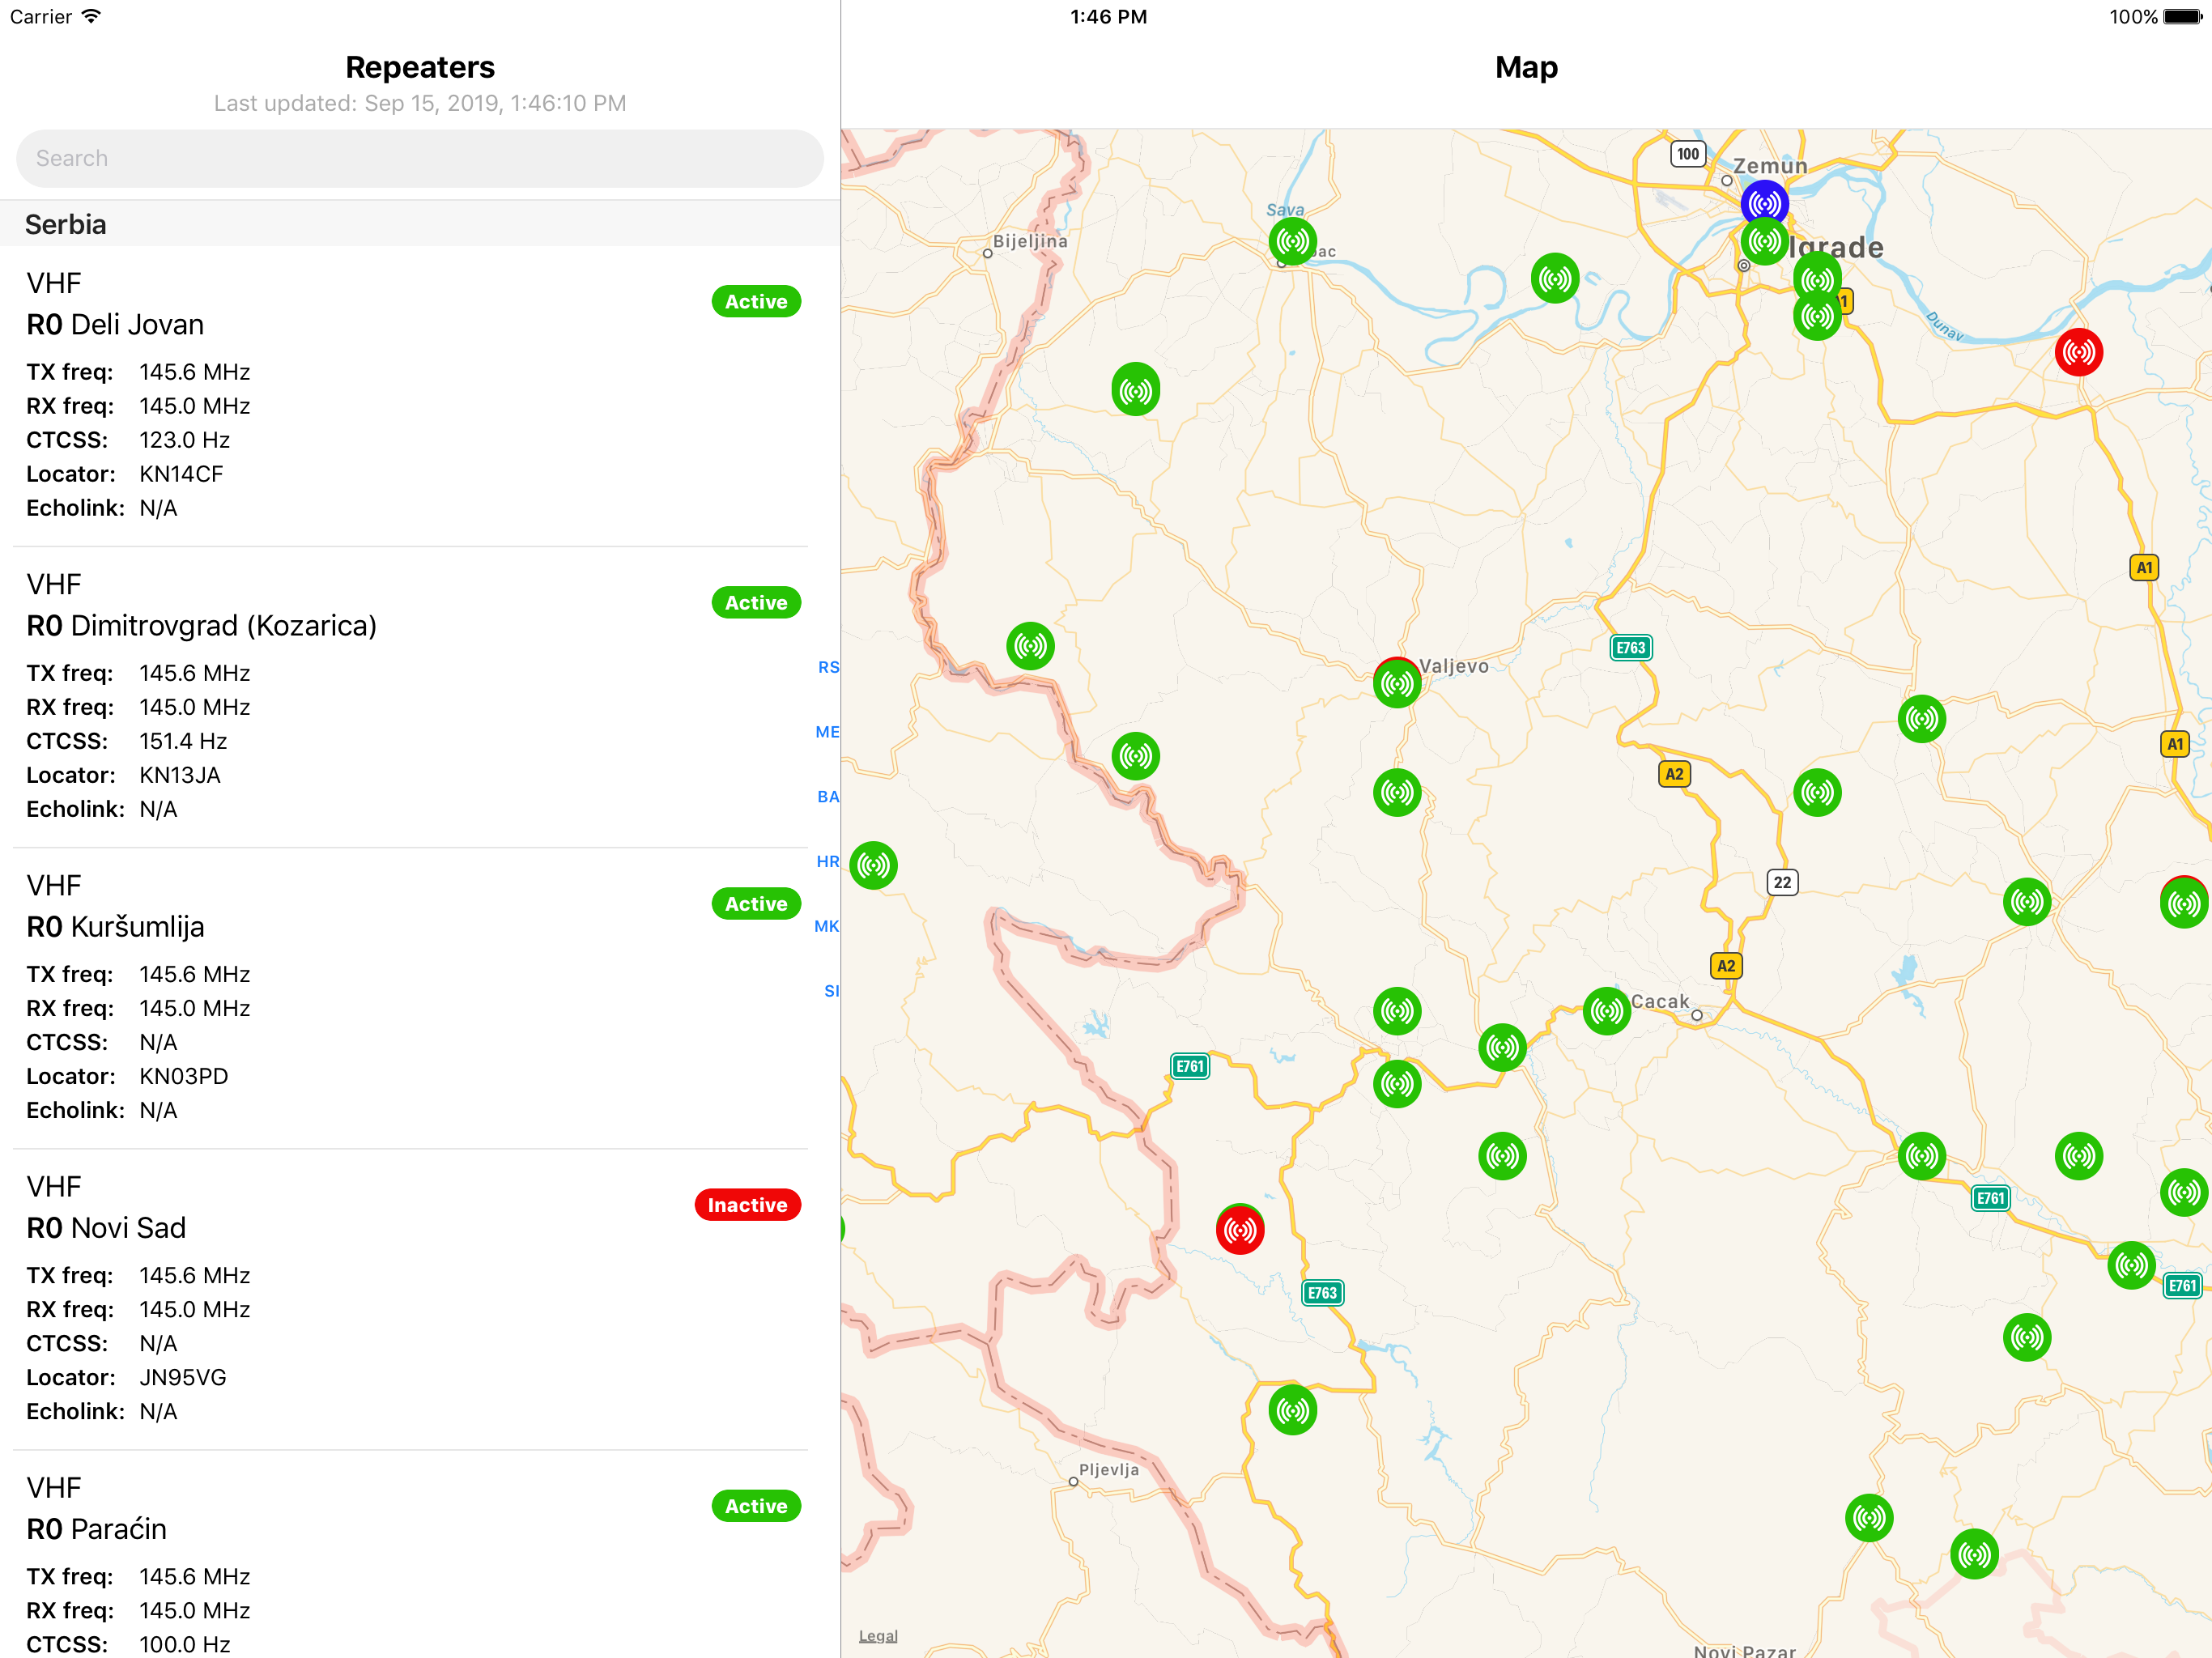The image size is (2212, 1658).
Task: Open the Legal link on map
Action: pyautogui.click(x=878, y=1635)
